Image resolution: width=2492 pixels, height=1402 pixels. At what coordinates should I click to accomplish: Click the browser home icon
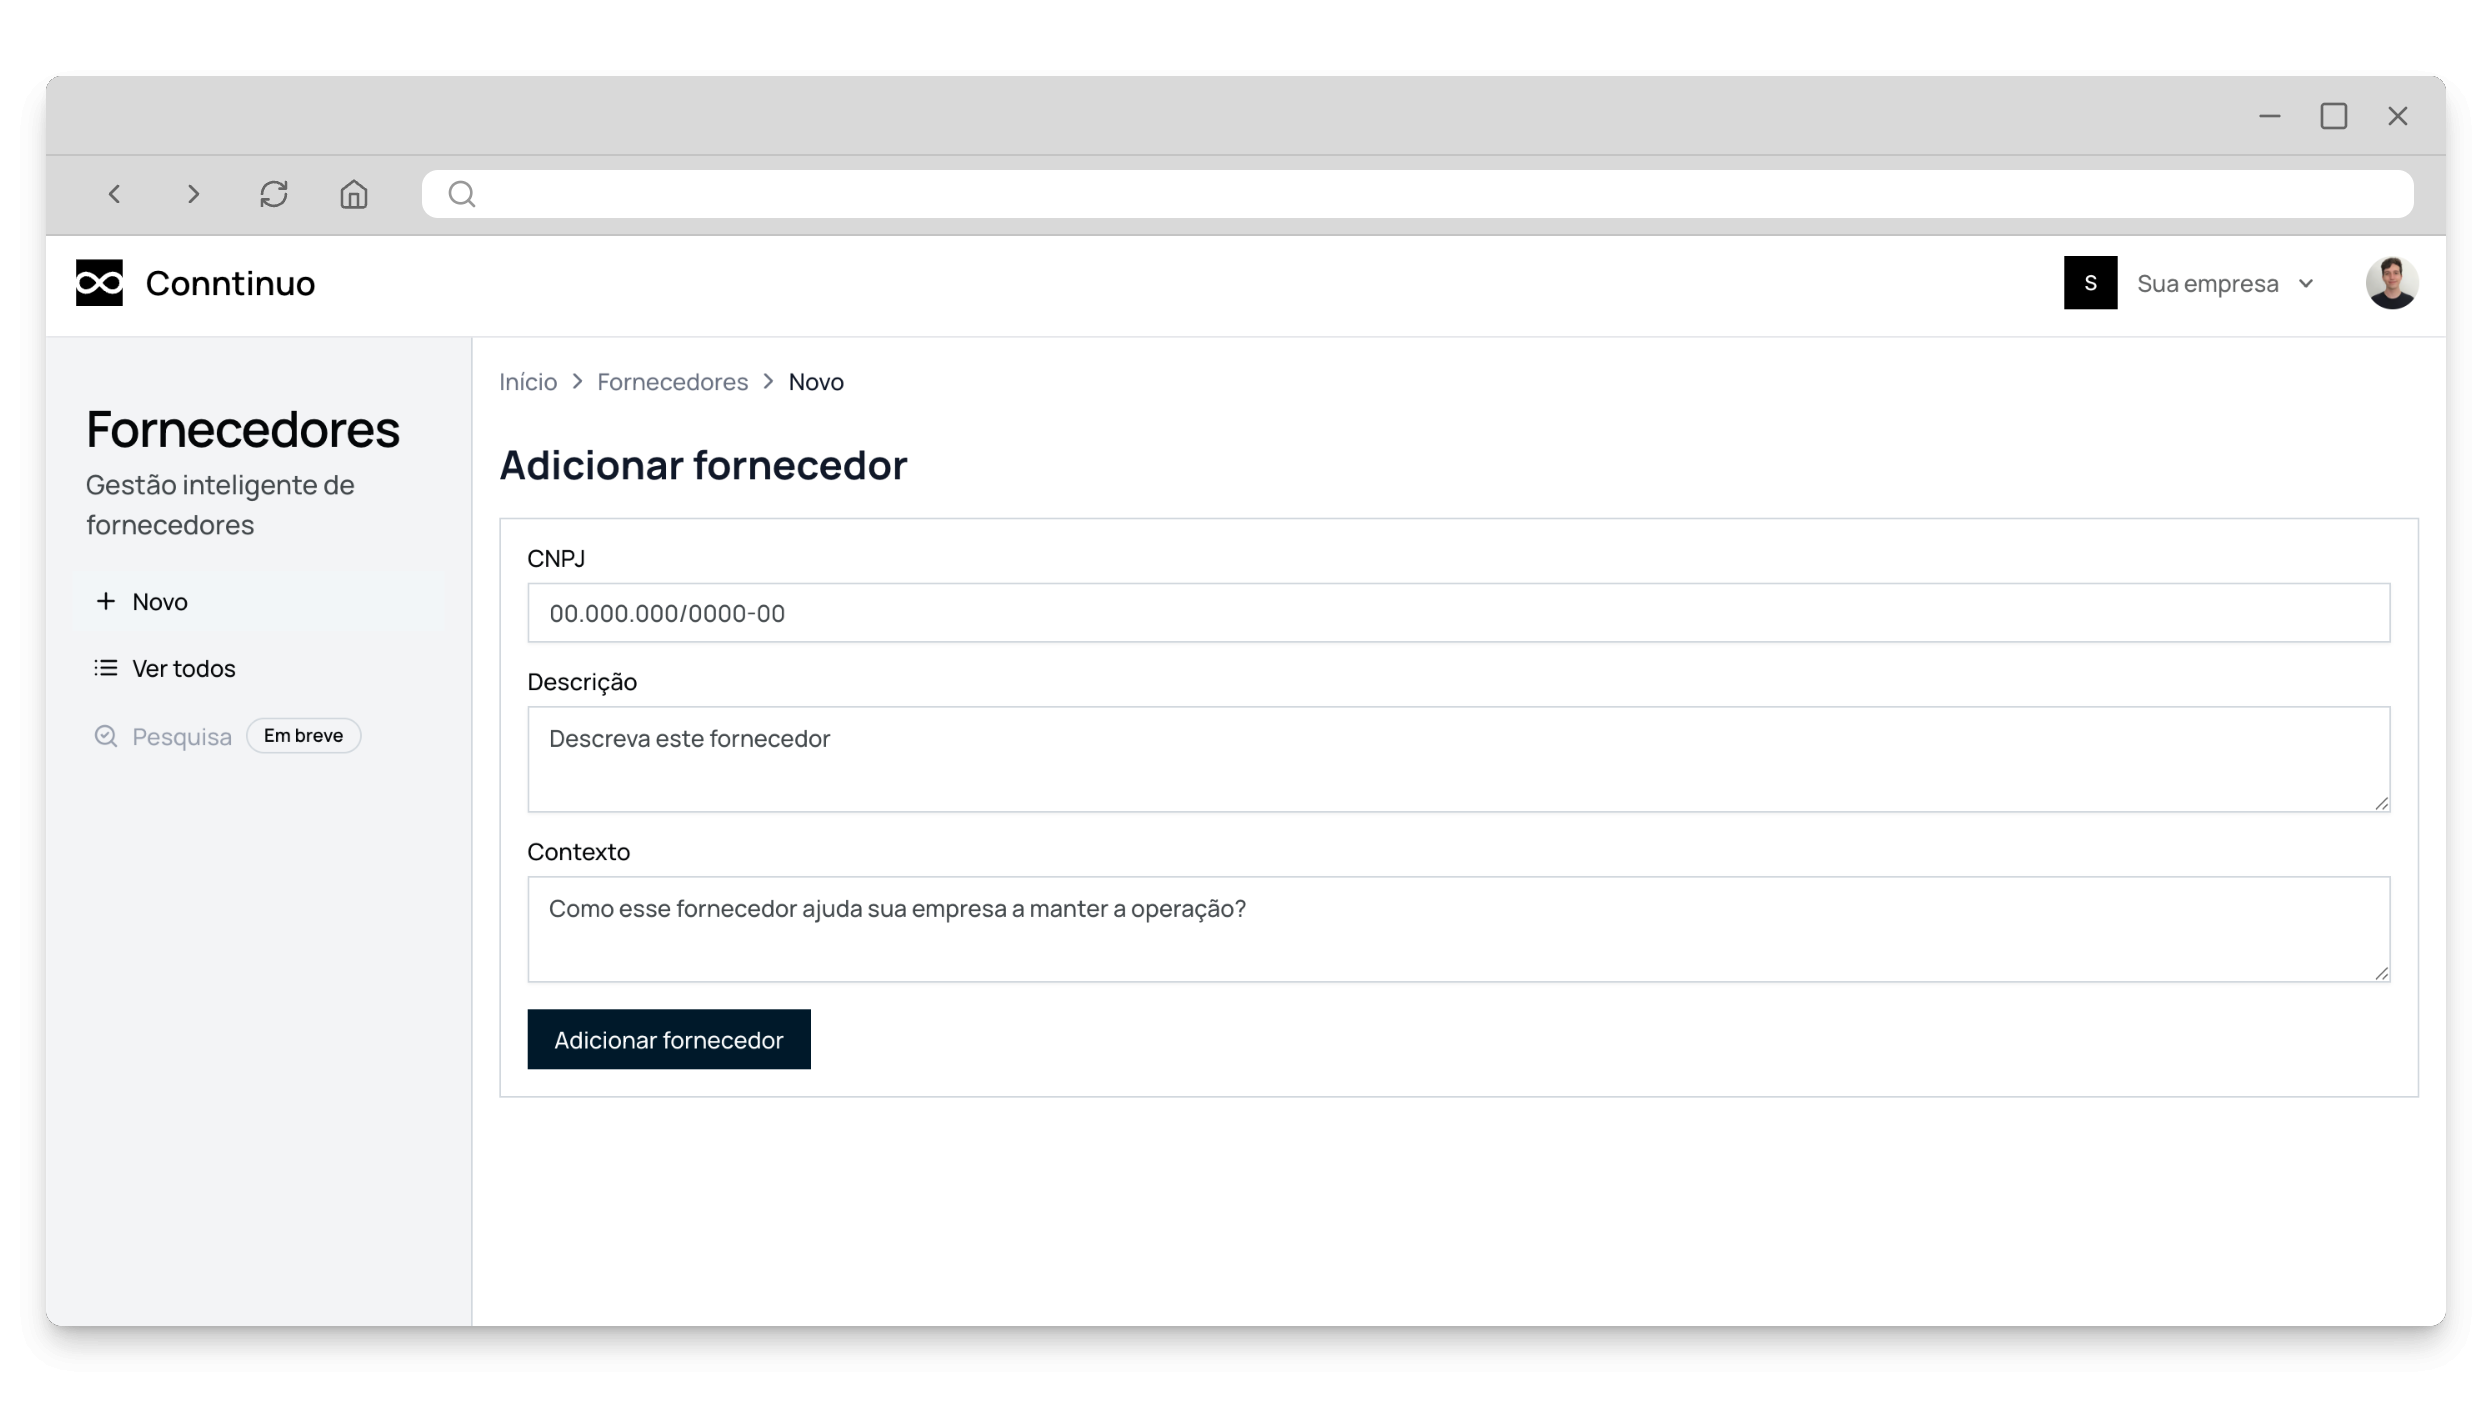(354, 194)
